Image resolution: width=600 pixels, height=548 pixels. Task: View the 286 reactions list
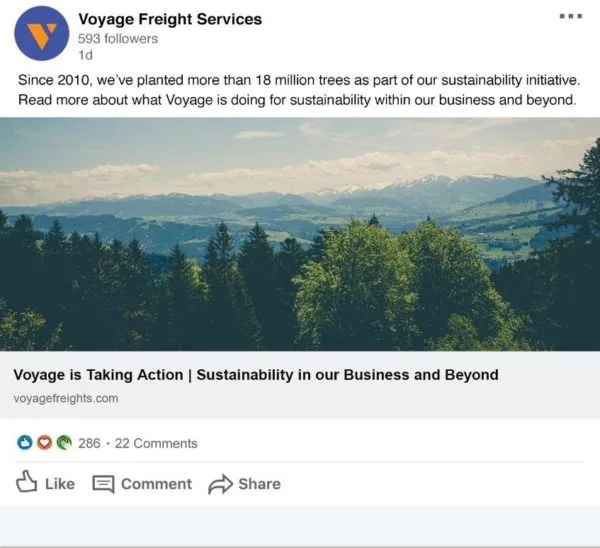(x=89, y=443)
